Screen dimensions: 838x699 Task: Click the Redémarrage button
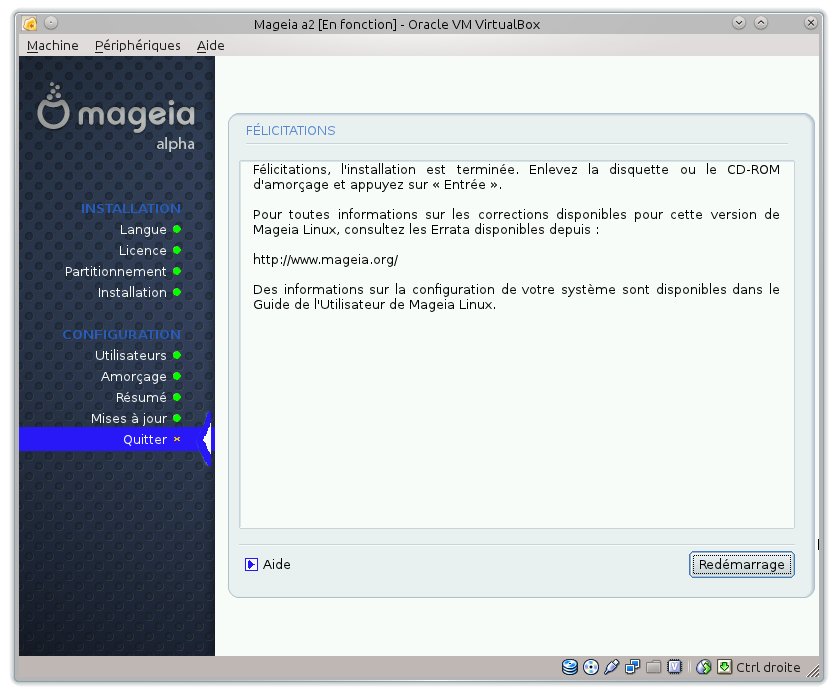click(x=742, y=564)
